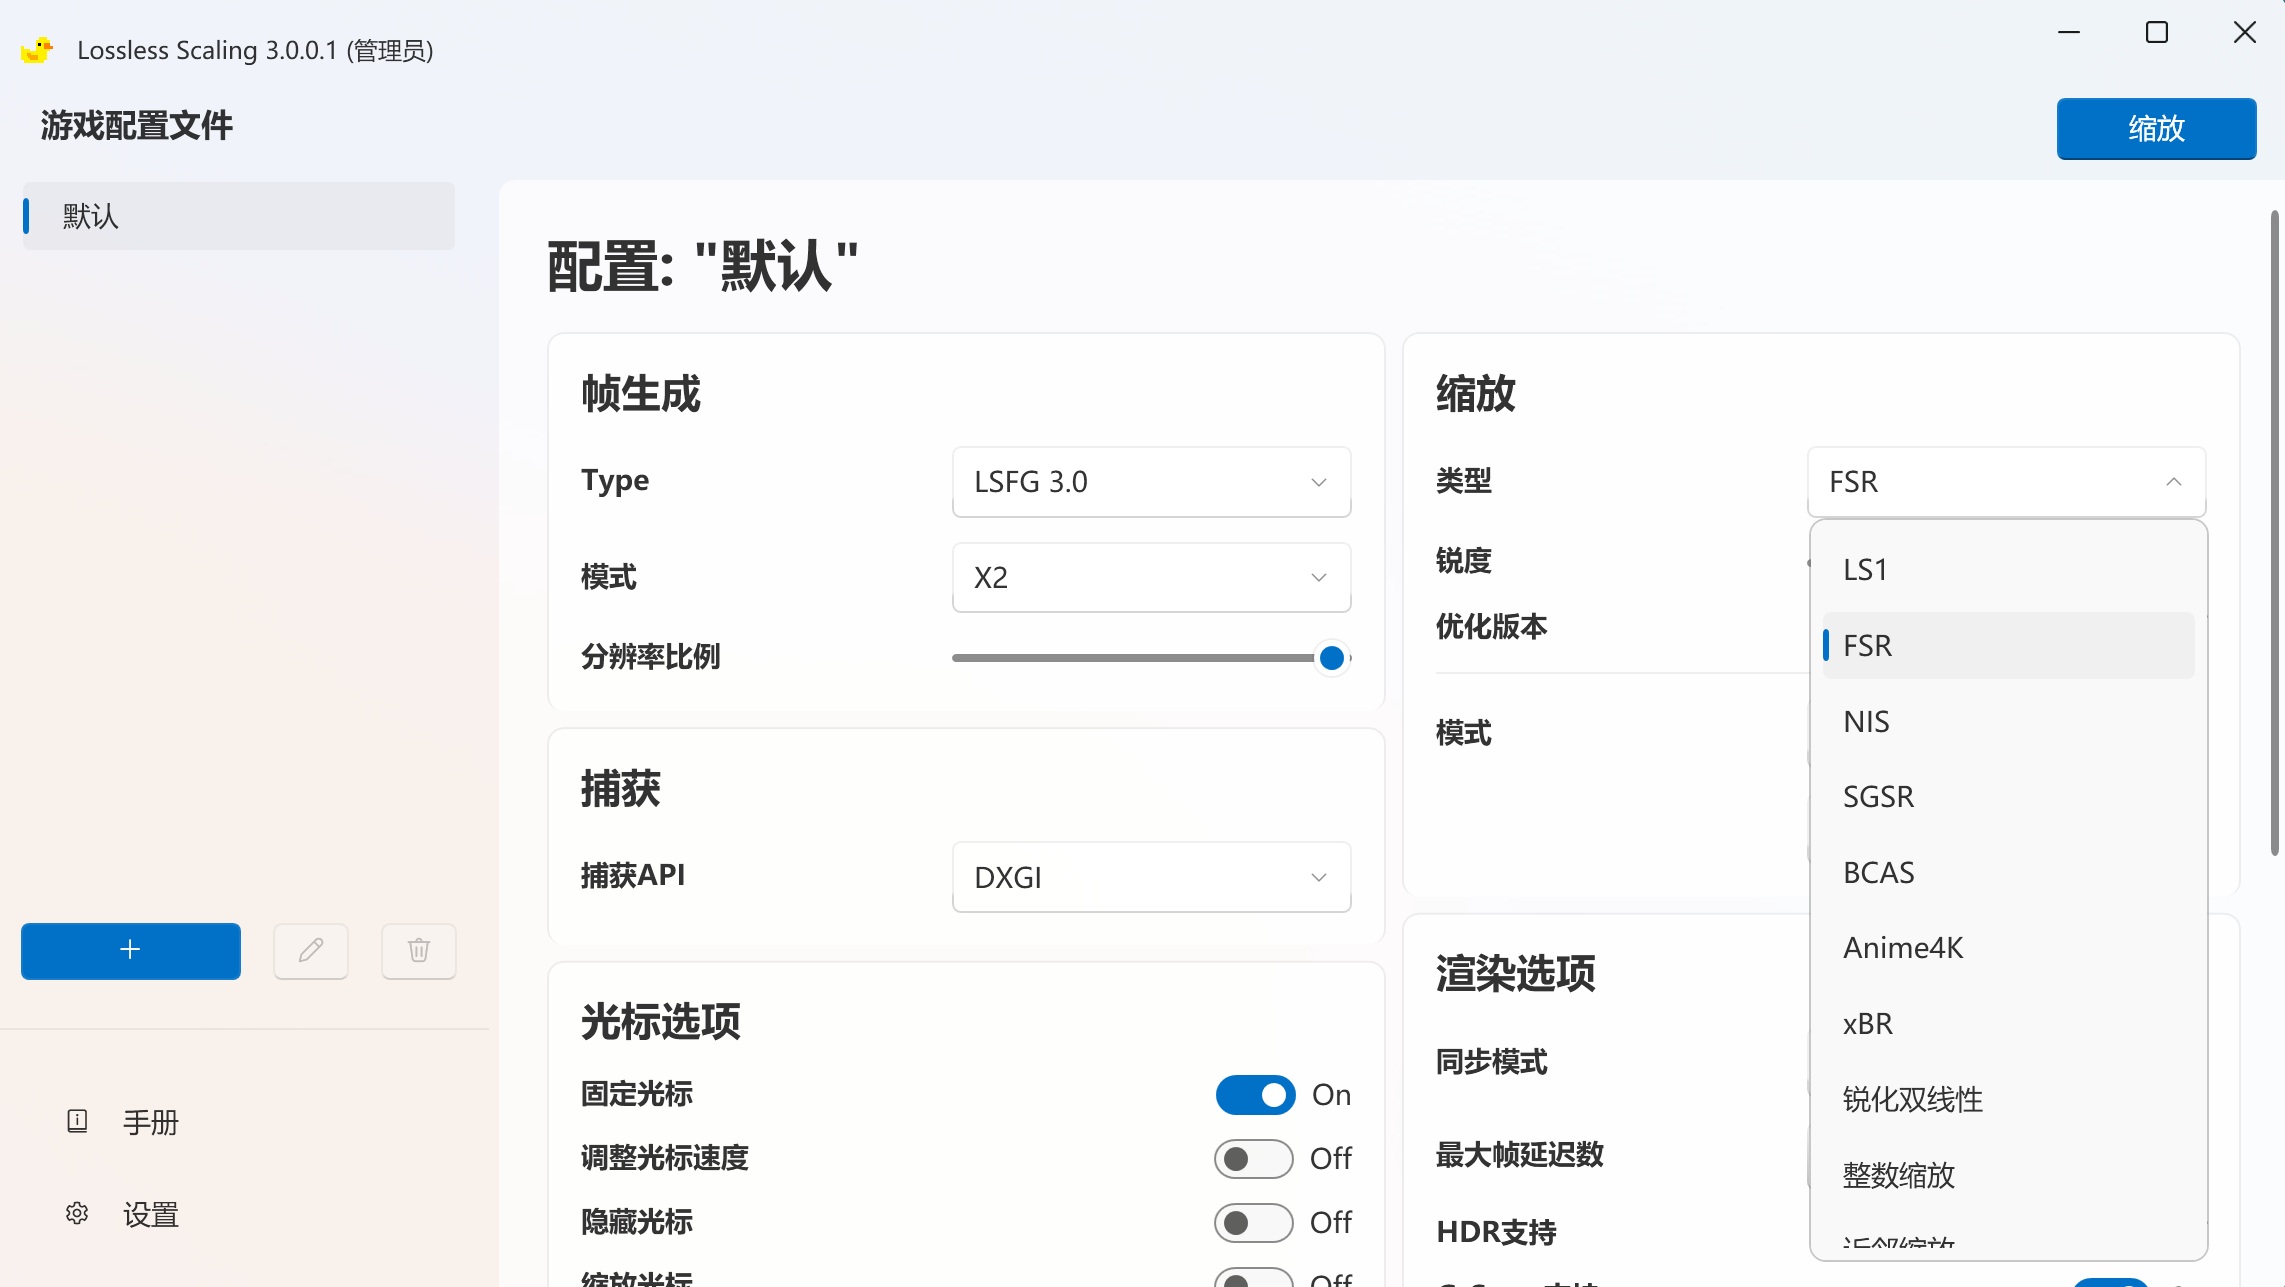This screenshot has width=2285, height=1287.
Task: Click the Lossless Scaling duck app icon
Action: (37, 50)
